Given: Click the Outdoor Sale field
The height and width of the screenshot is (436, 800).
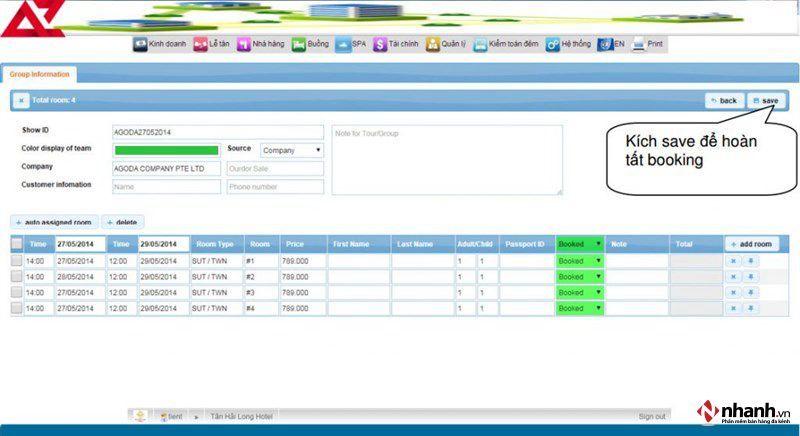Looking at the screenshot, I should 275,169.
